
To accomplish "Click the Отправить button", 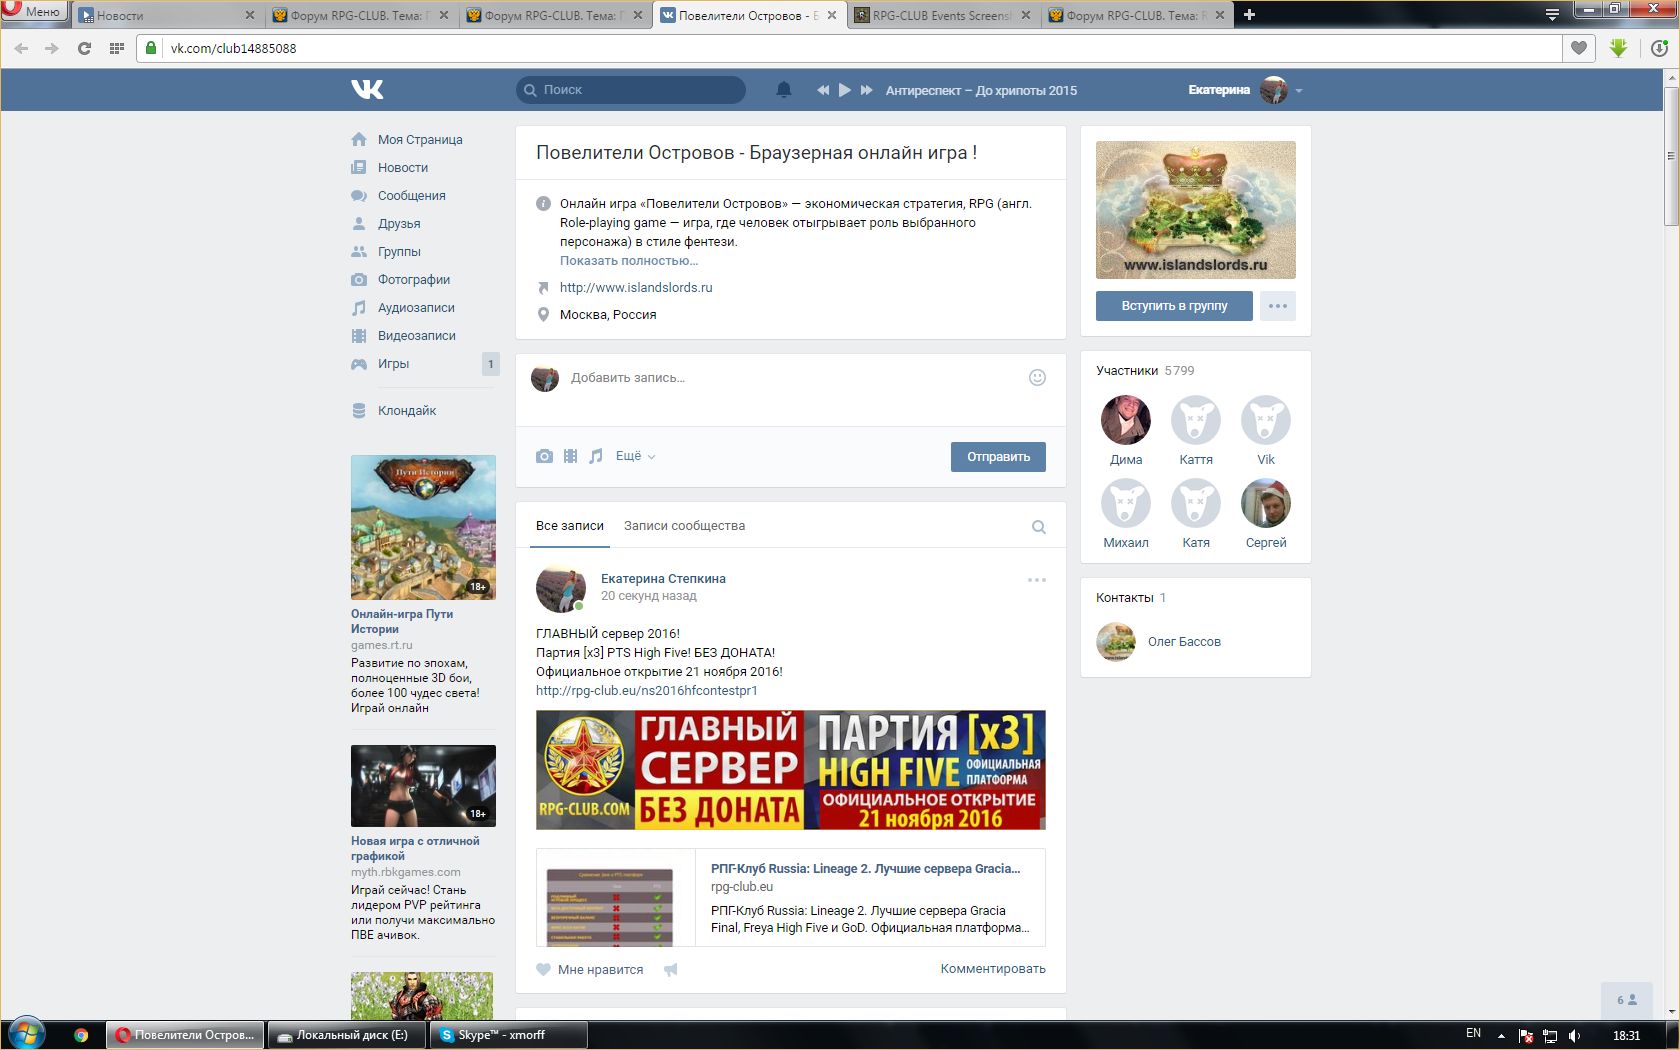I will click(998, 457).
